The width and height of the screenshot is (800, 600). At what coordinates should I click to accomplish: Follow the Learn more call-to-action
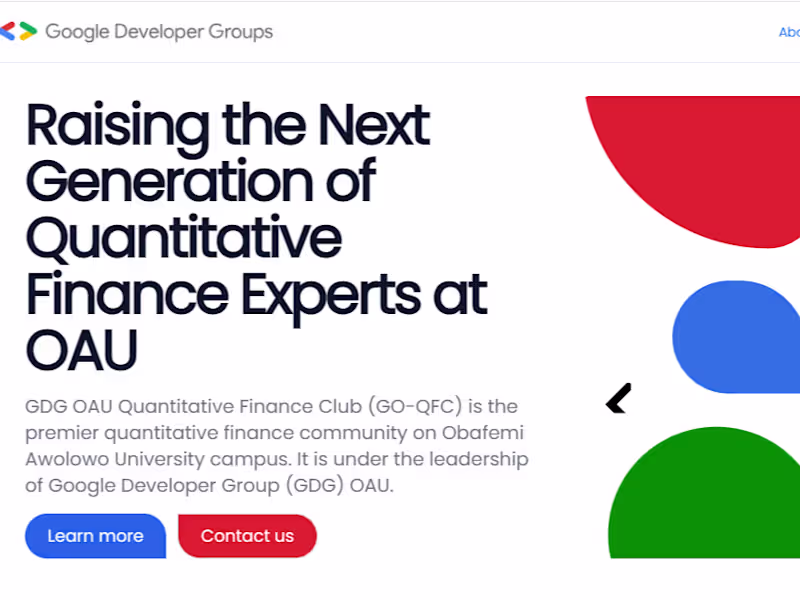tap(95, 536)
